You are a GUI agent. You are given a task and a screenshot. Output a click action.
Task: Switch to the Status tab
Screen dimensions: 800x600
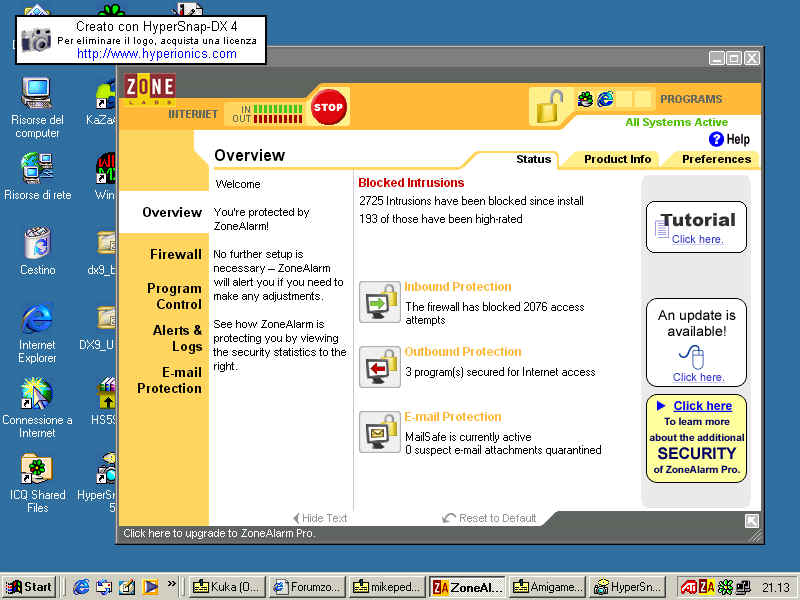coord(533,159)
